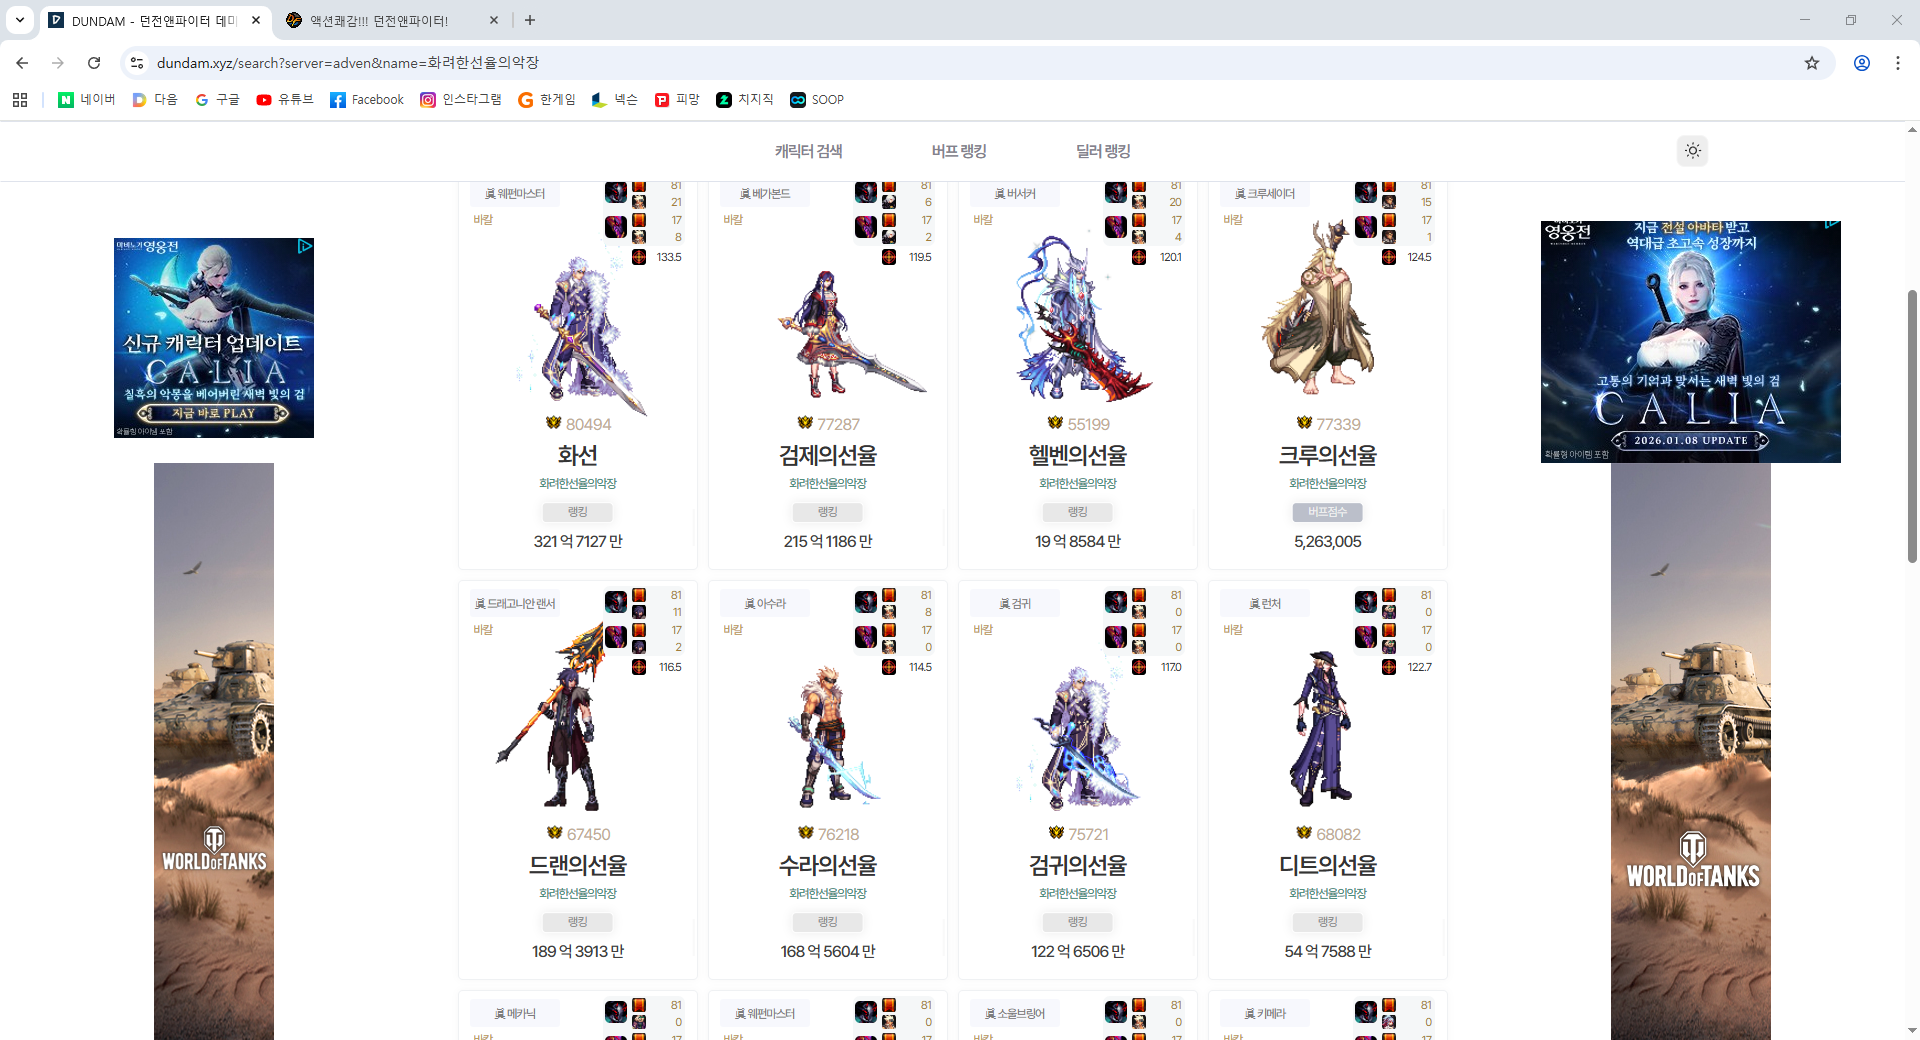Screen dimensions: 1920x1040
Task: Switch to the 던전앤파이터 second tab
Action: pyautogui.click(x=380, y=21)
